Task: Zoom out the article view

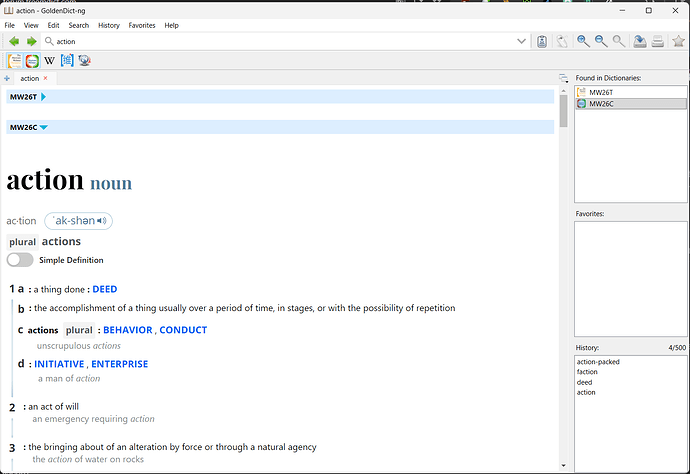Action: pyautogui.click(x=601, y=41)
